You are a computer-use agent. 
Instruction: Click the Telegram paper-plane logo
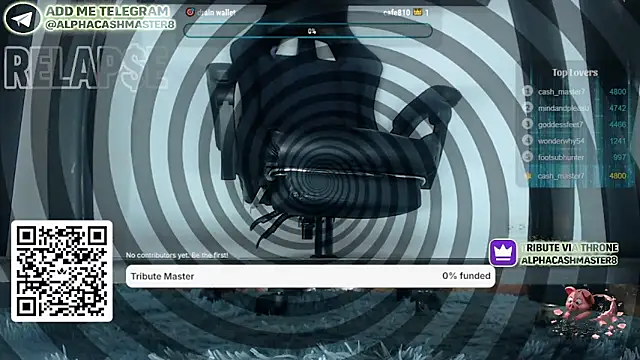(22, 19)
